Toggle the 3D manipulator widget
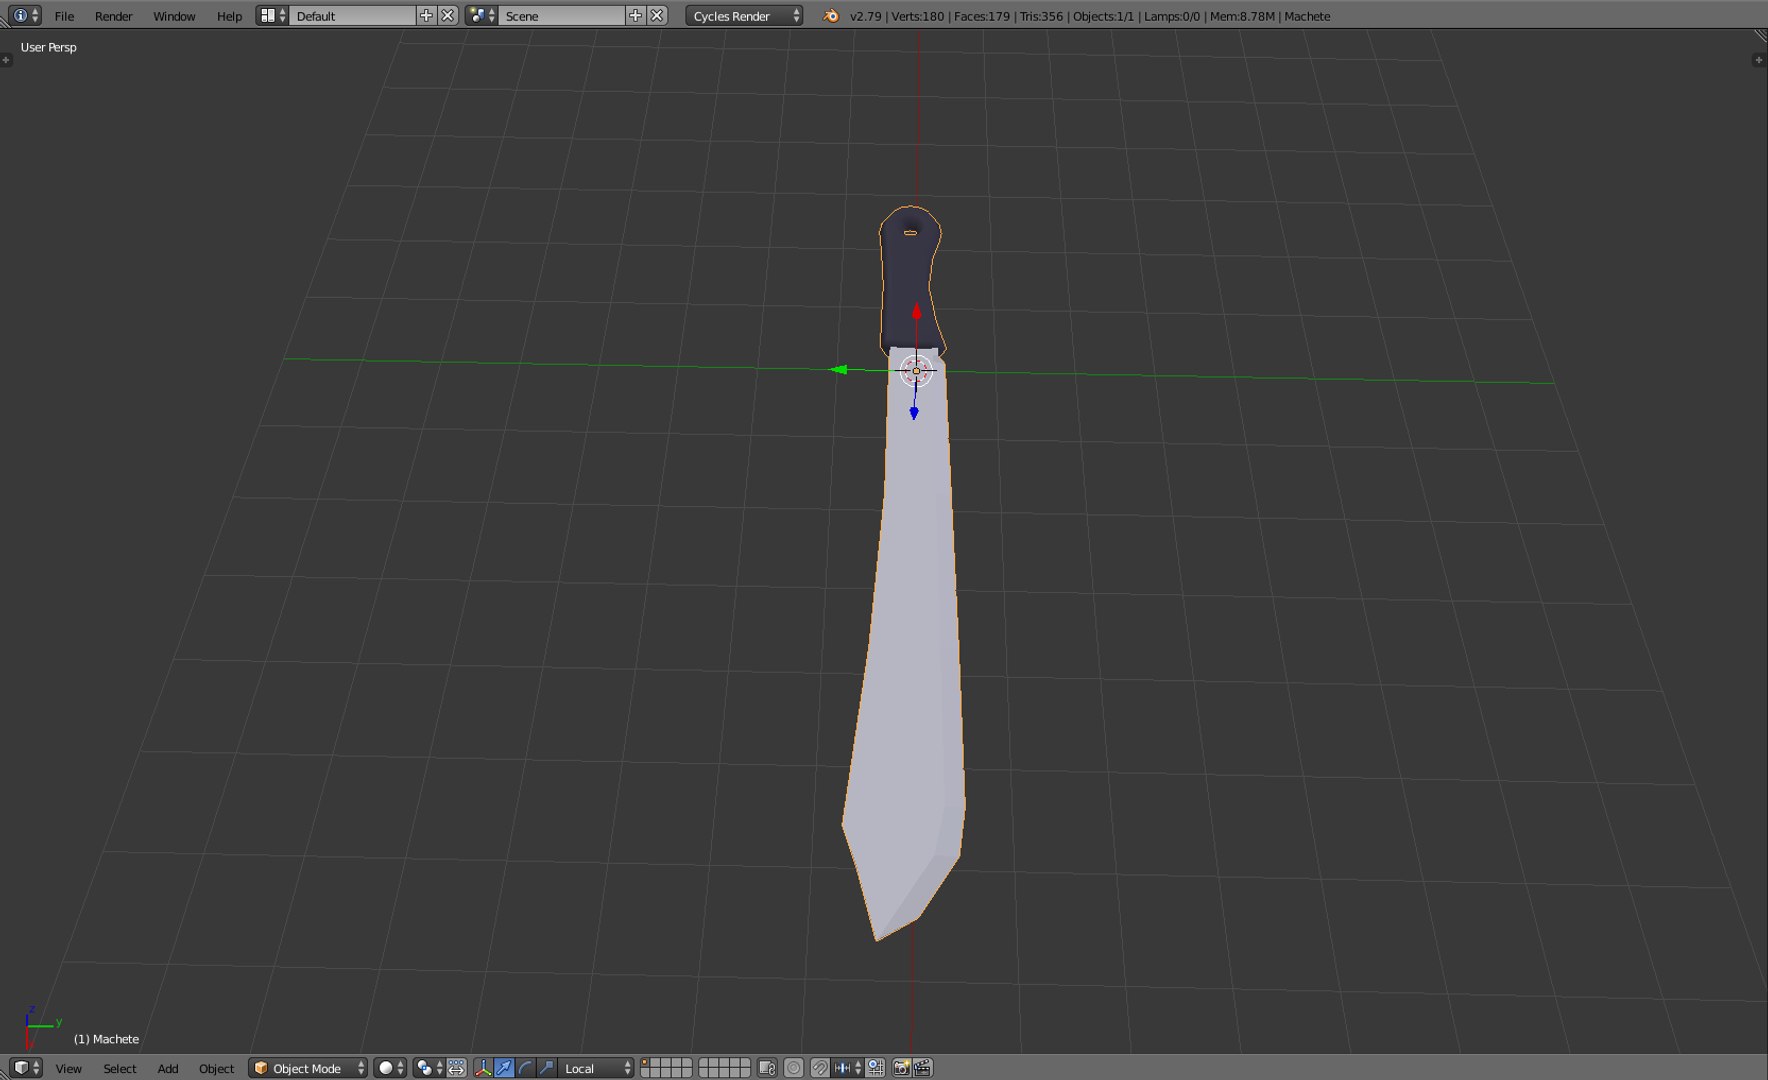The image size is (1768, 1080). tap(483, 1068)
